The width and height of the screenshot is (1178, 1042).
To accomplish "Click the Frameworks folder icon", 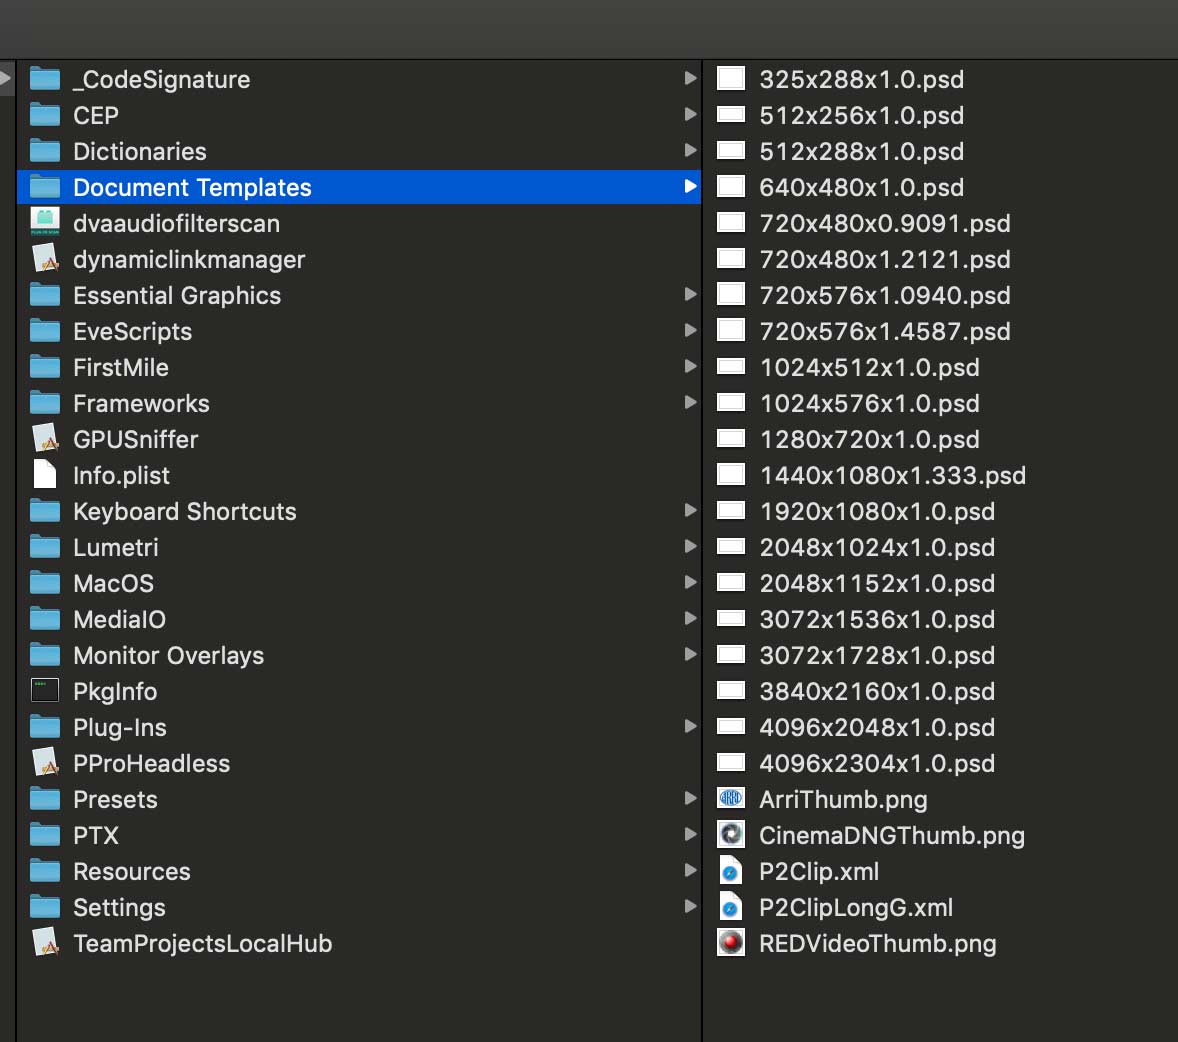I will [x=45, y=403].
